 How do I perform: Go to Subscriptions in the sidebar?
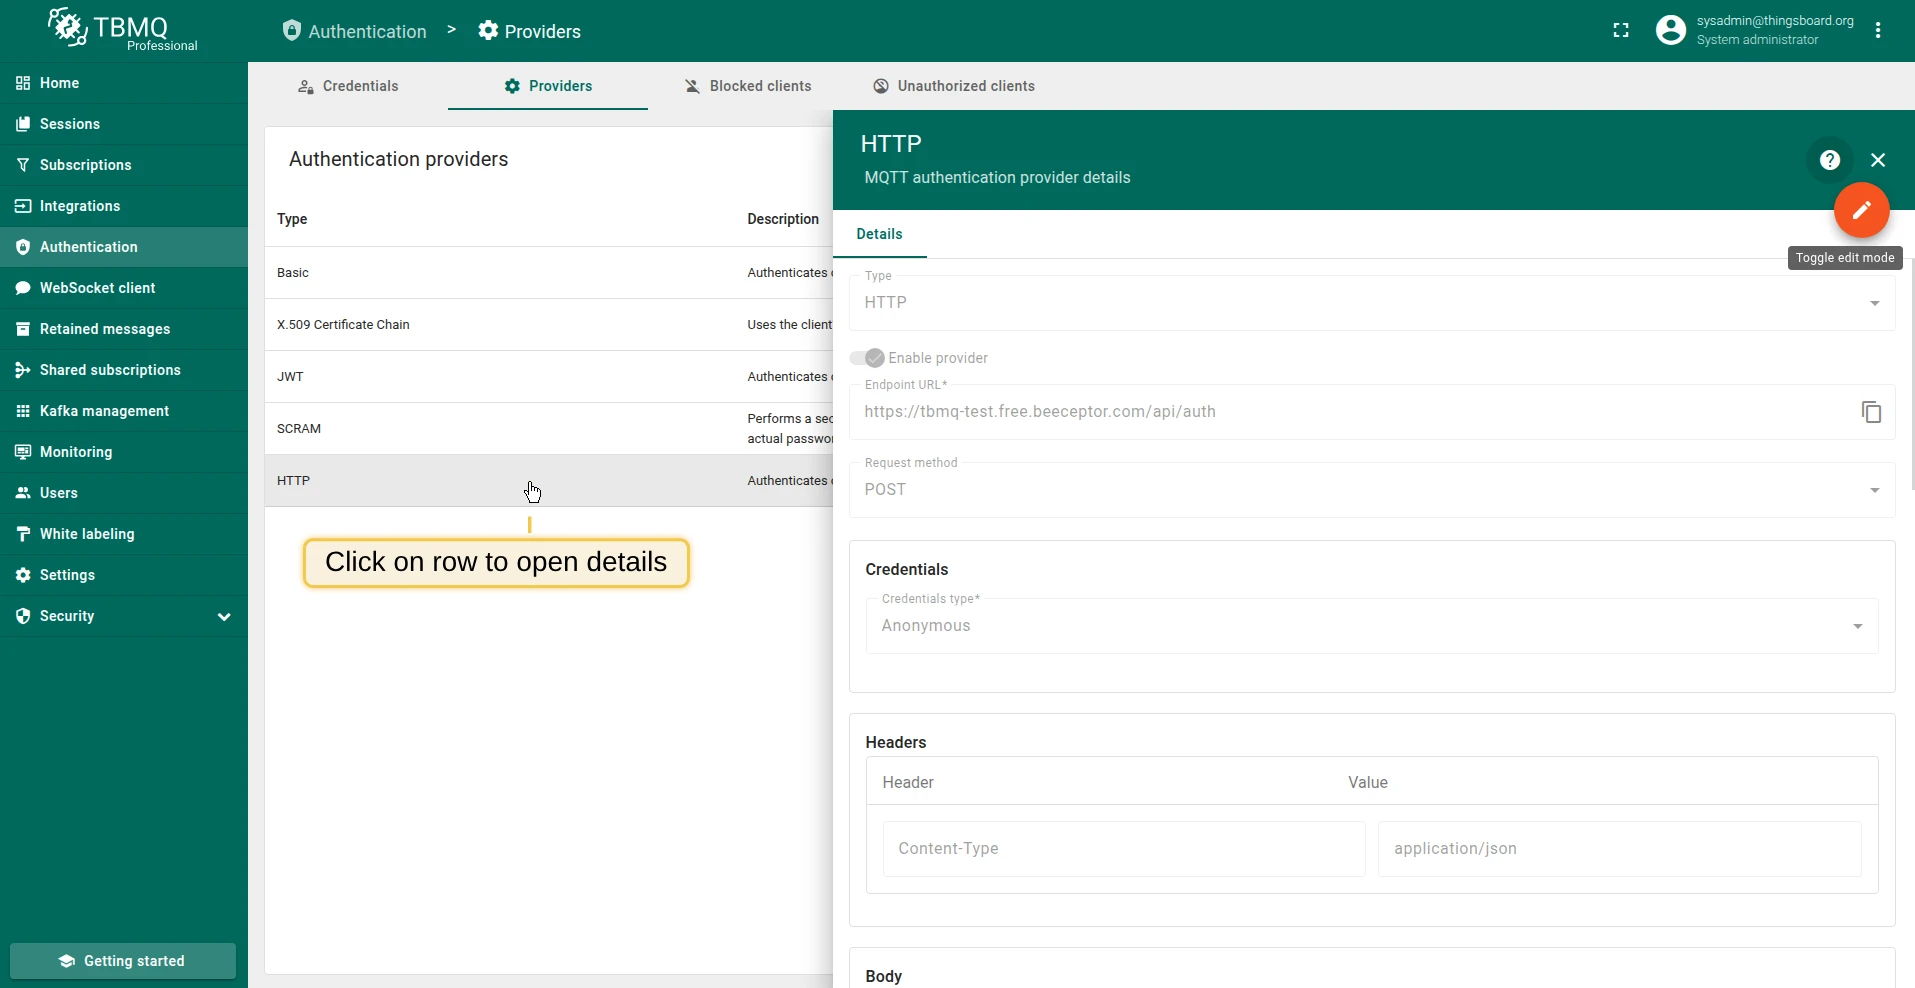124,165
